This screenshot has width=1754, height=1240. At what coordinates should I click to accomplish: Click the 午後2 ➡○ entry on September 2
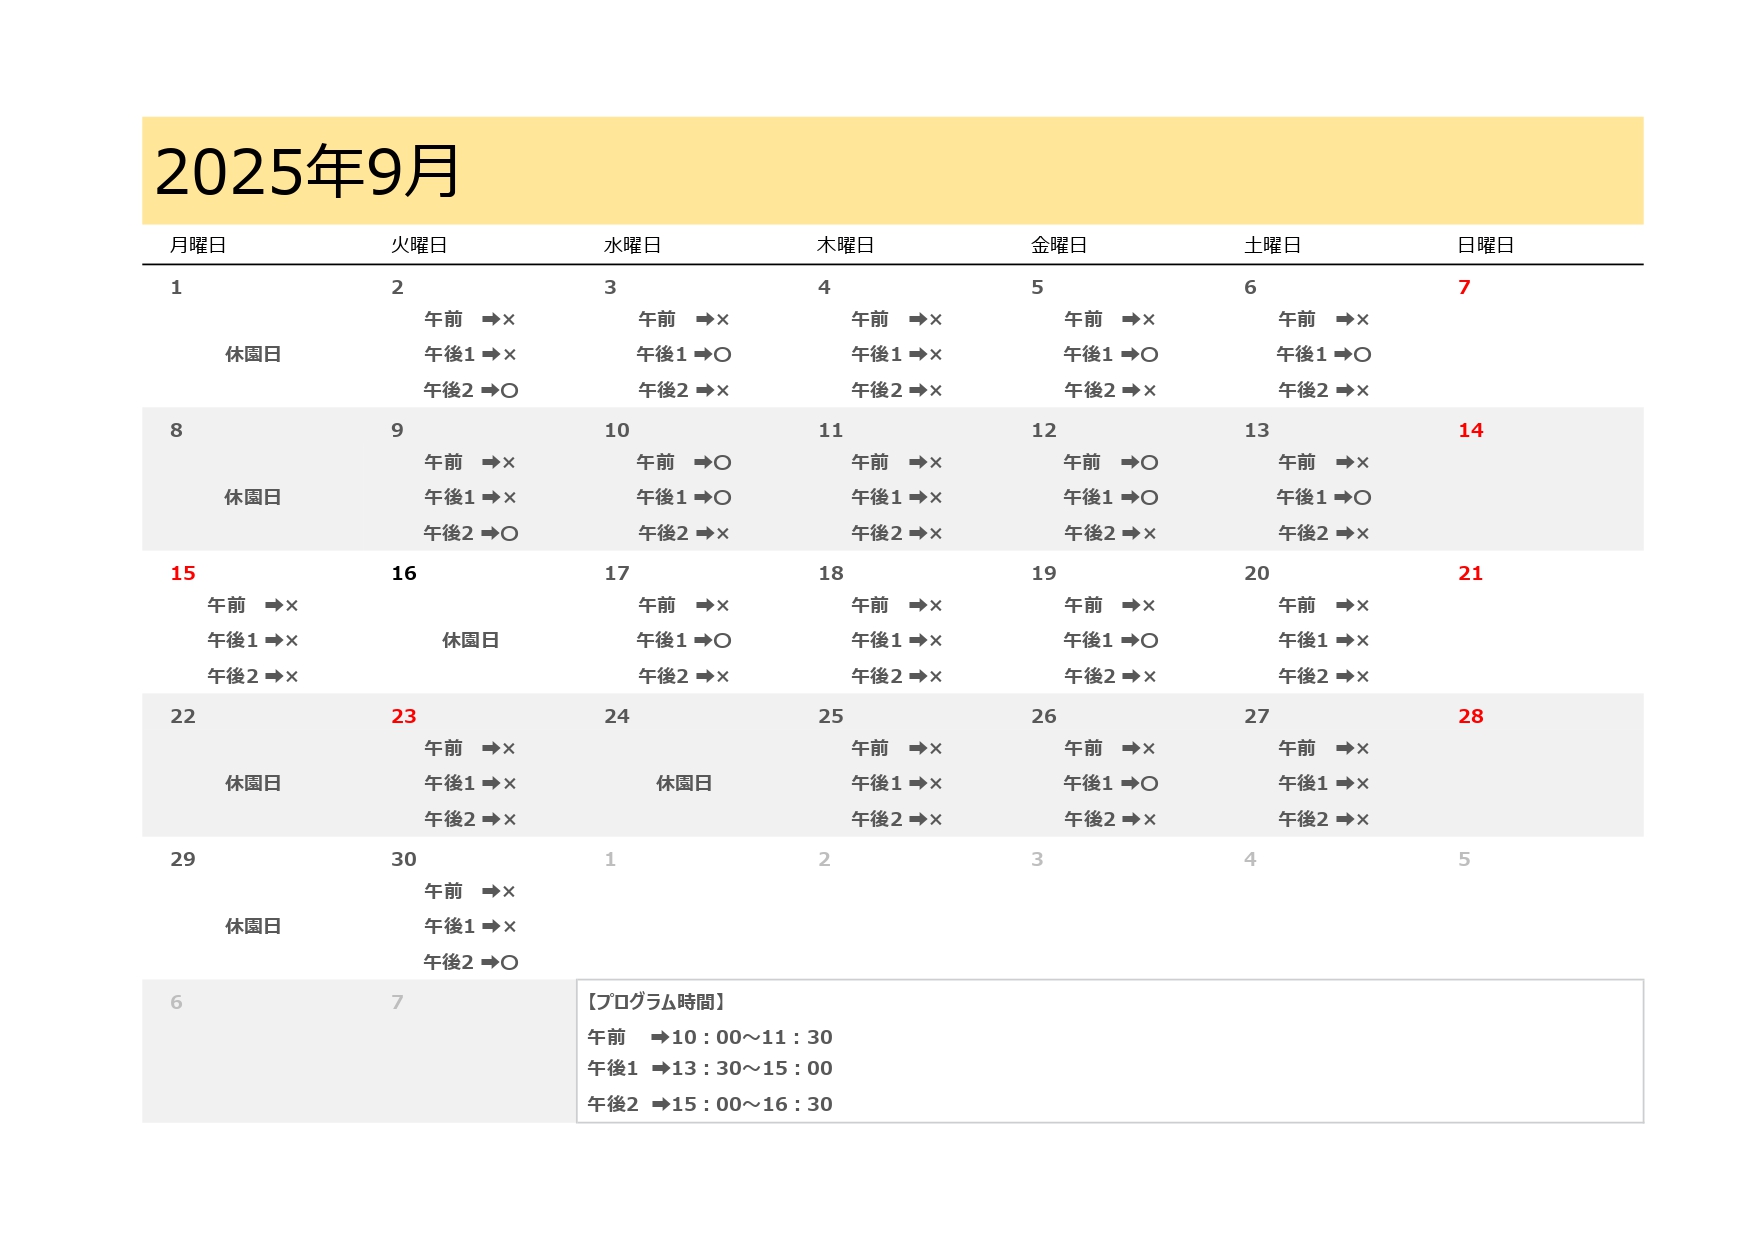(471, 390)
